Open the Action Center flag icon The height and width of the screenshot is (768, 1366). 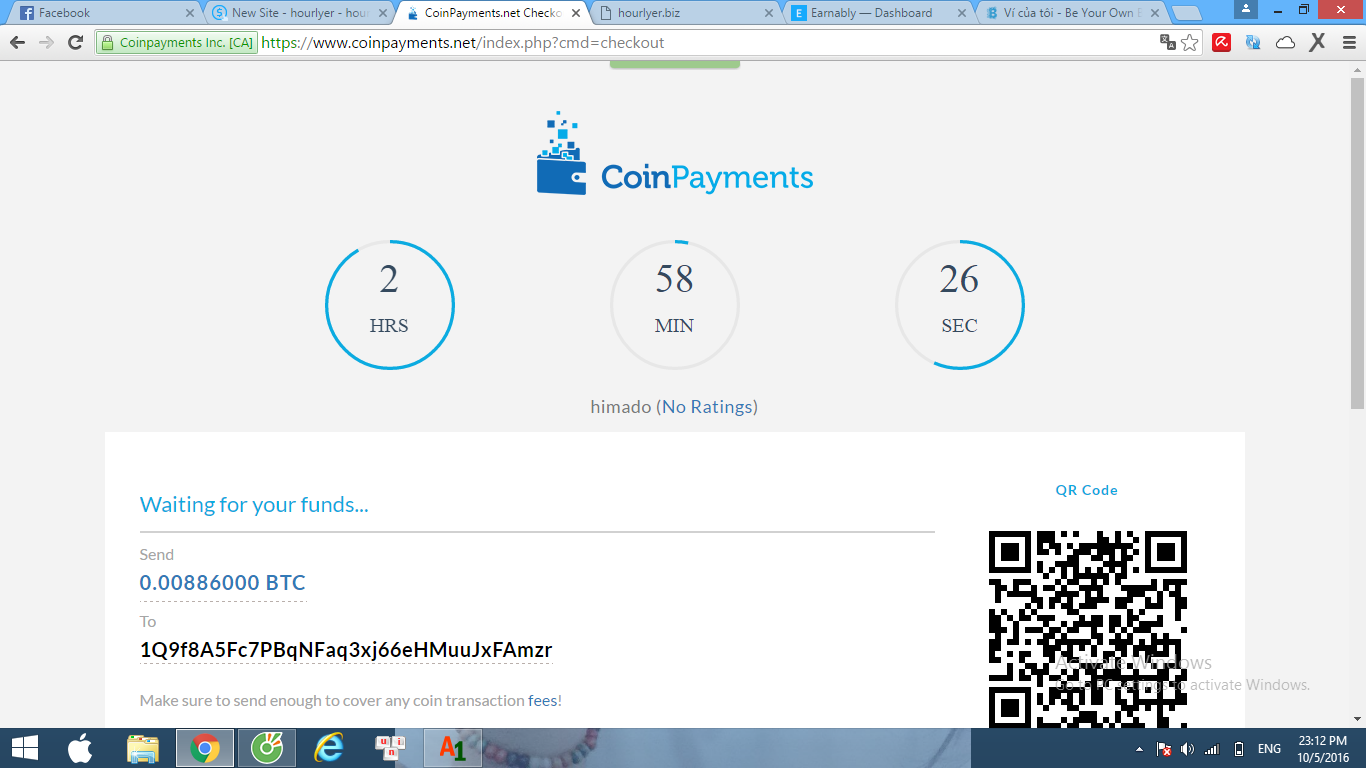[1164, 749]
